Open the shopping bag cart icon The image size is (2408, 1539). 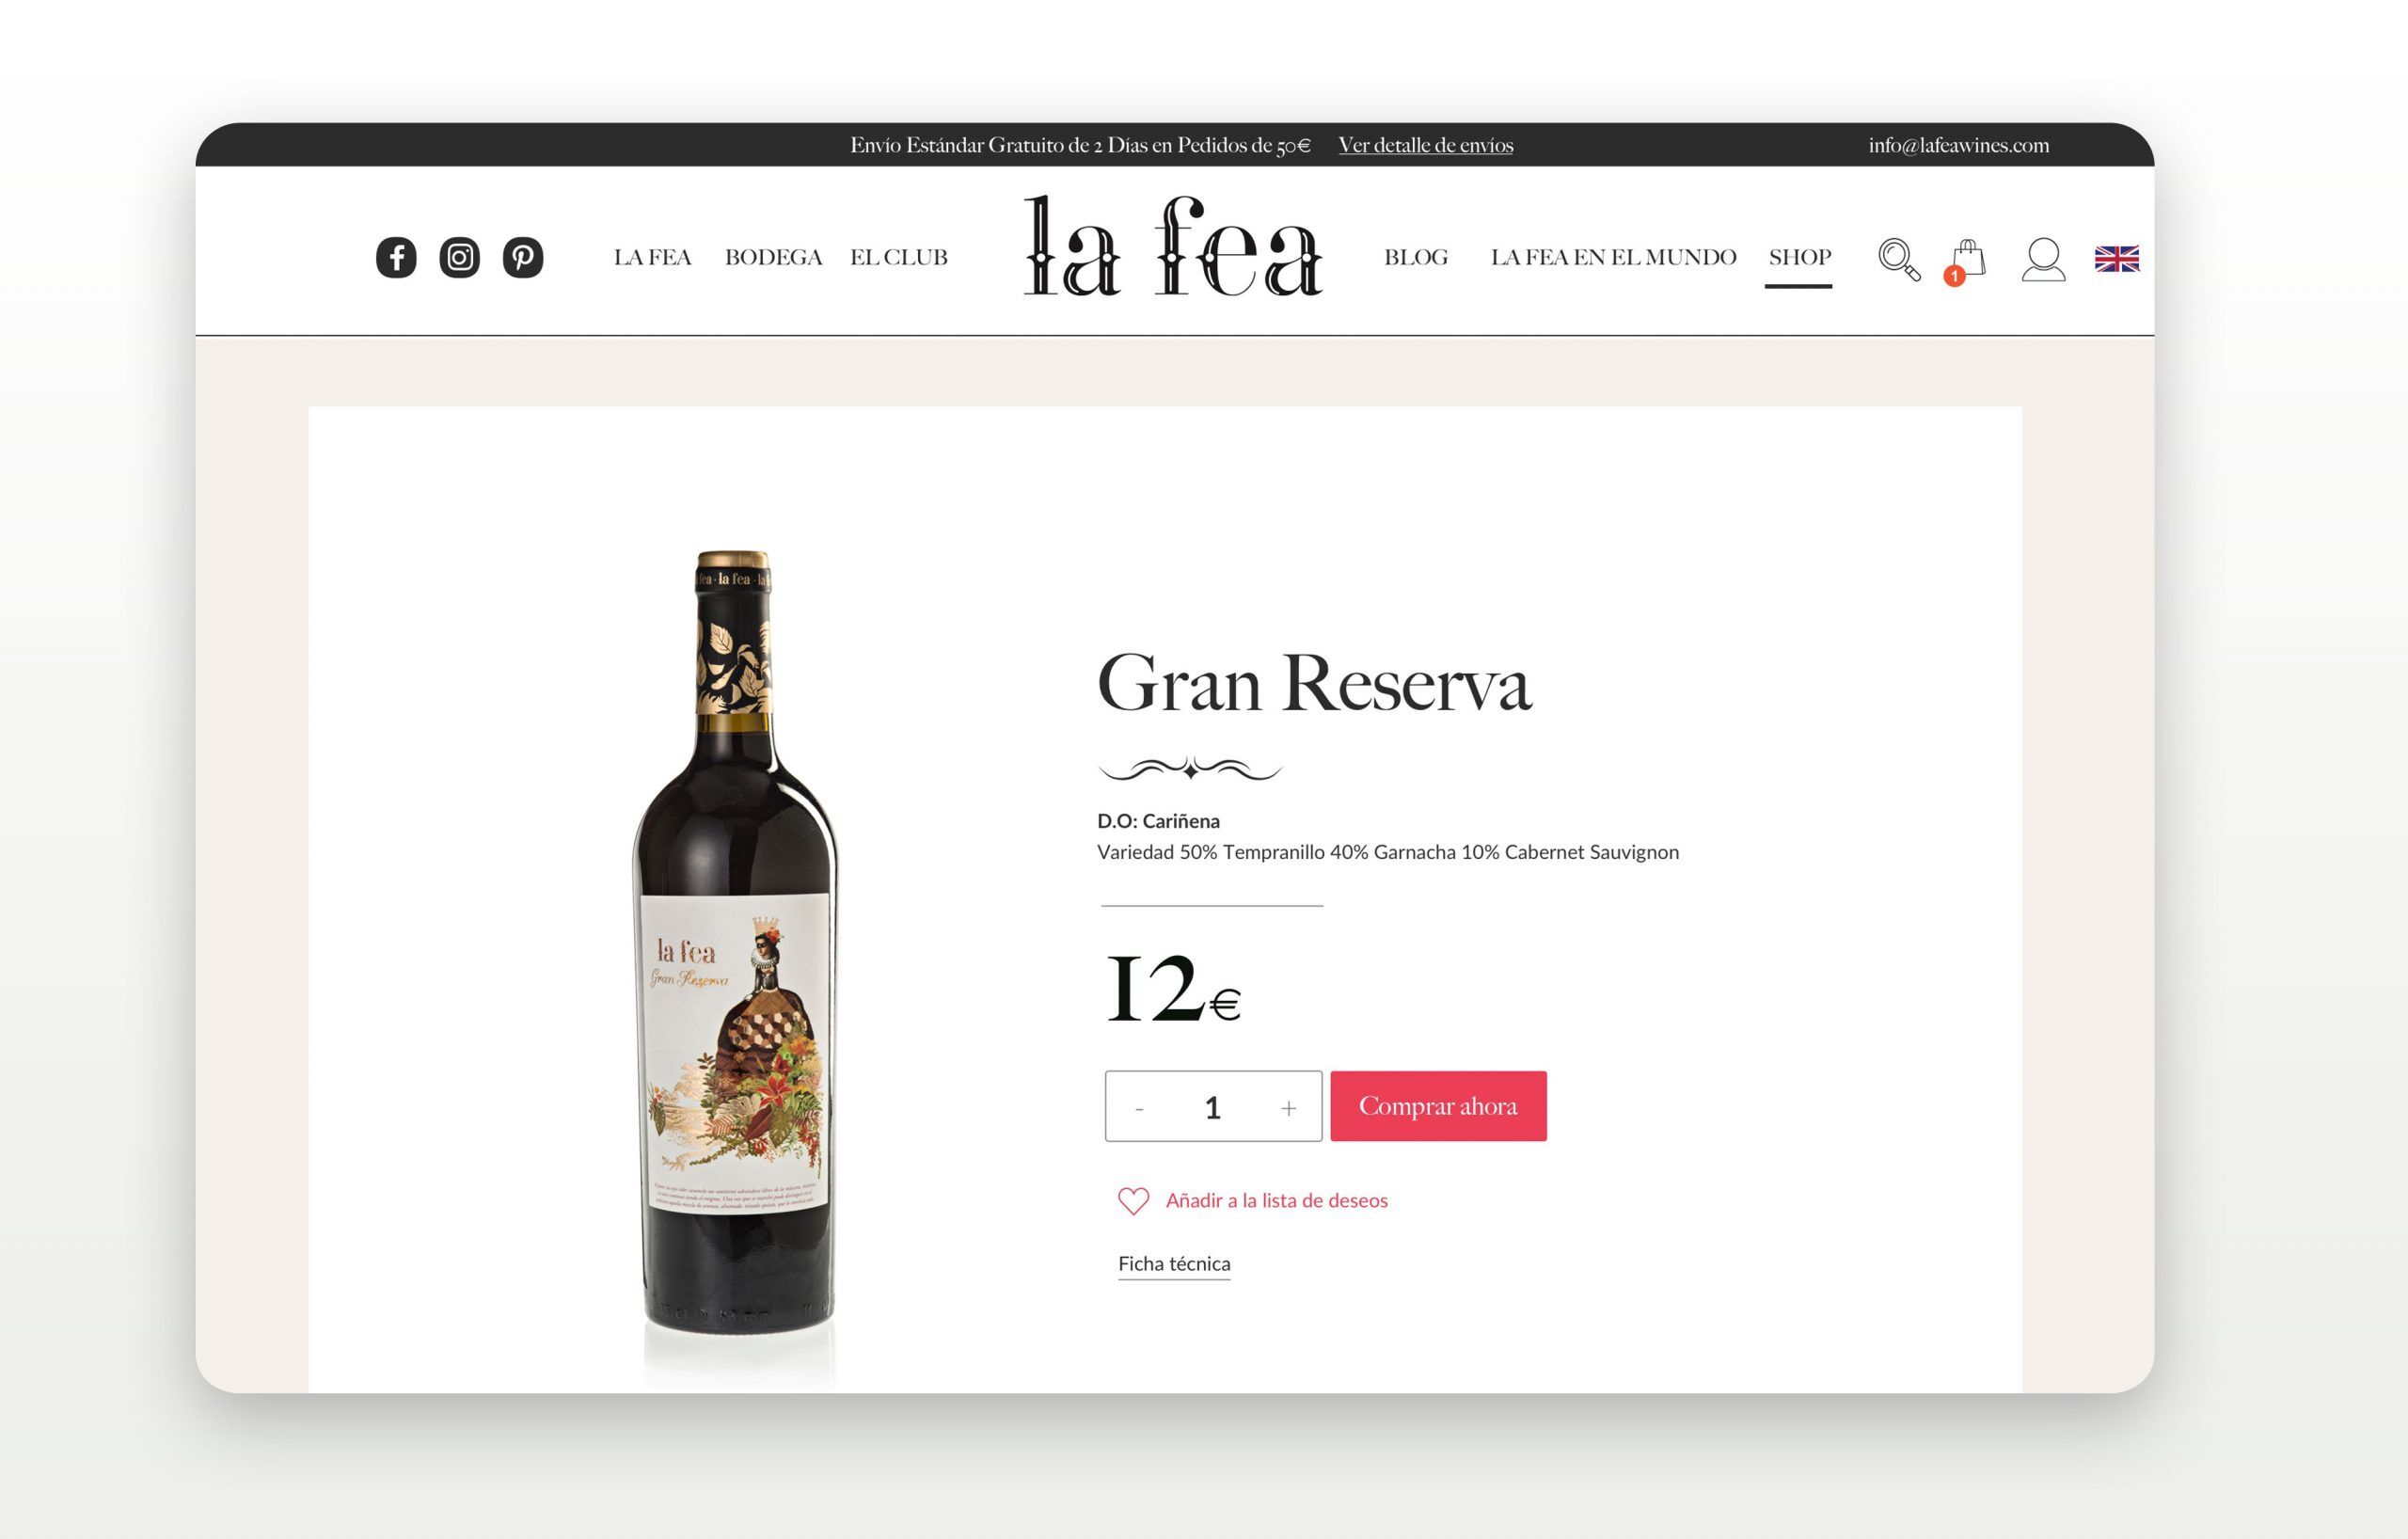[1965, 261]
